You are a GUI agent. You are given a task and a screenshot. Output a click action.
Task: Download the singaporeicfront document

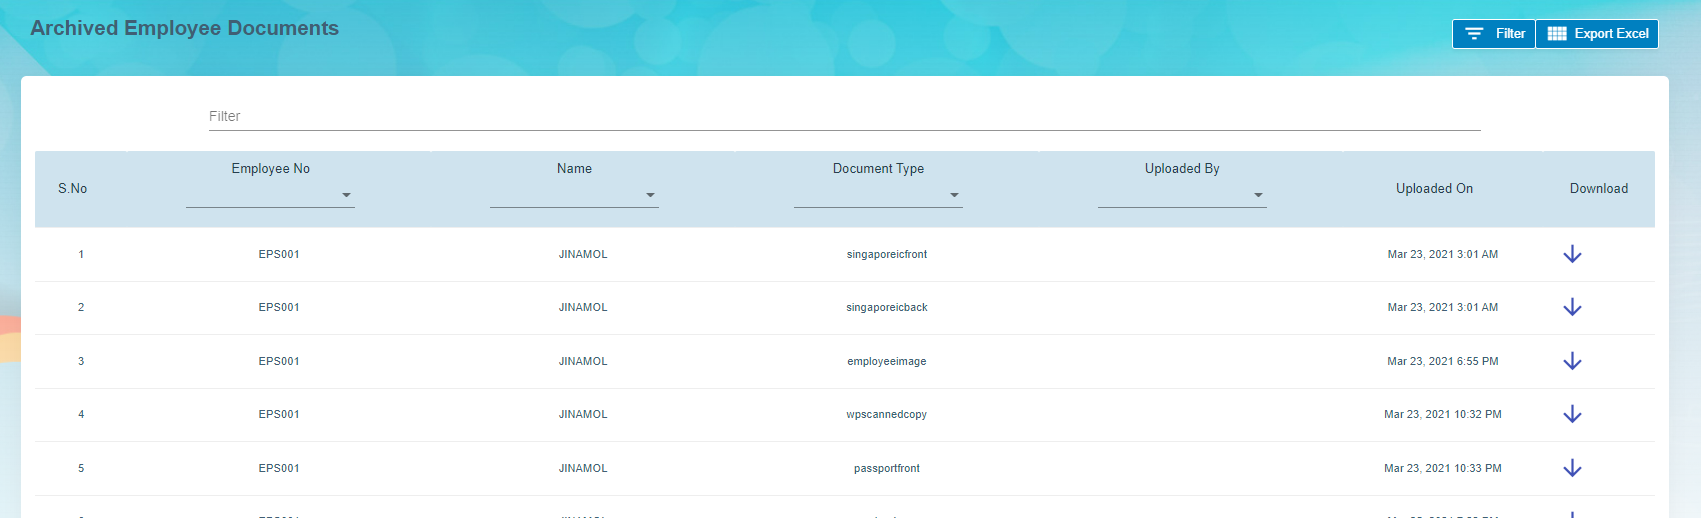point(1572,254)
